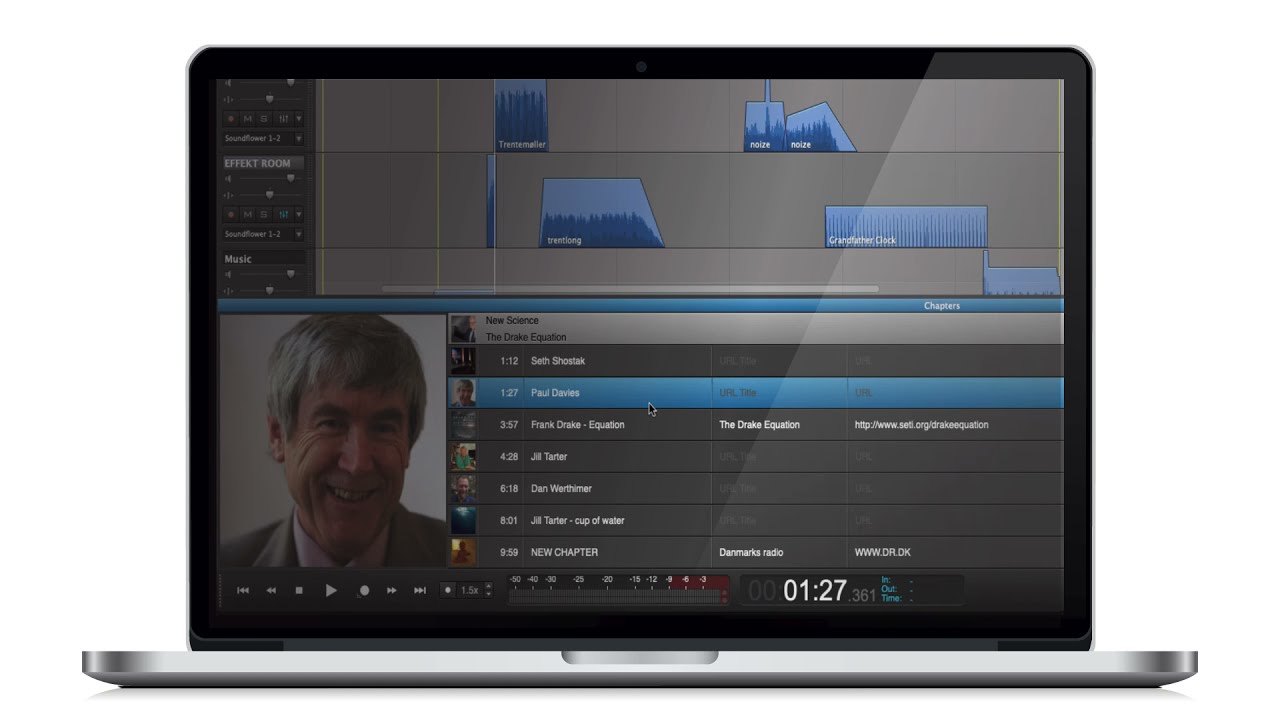Open effects mixer icon of track above EFFEKT ROOM
The width and height of the screenshot is (1280, 720).
click(283, 118)
